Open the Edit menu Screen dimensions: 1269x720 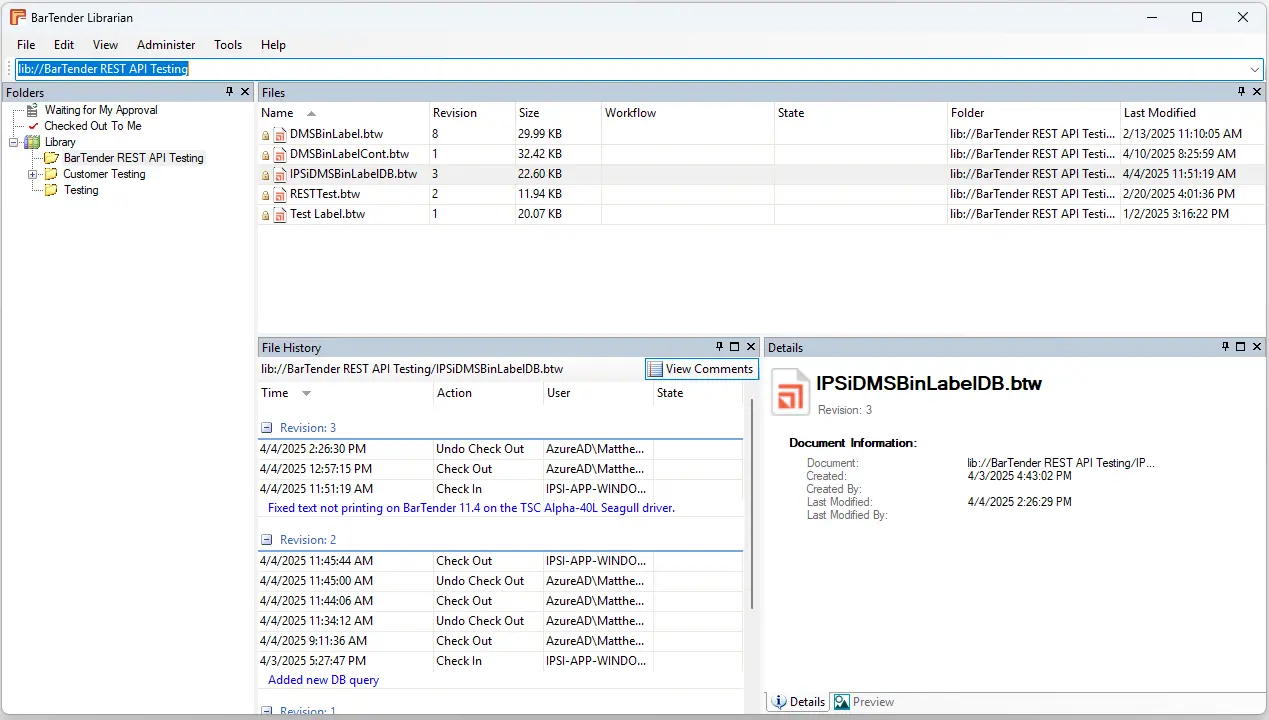point(64,45)
